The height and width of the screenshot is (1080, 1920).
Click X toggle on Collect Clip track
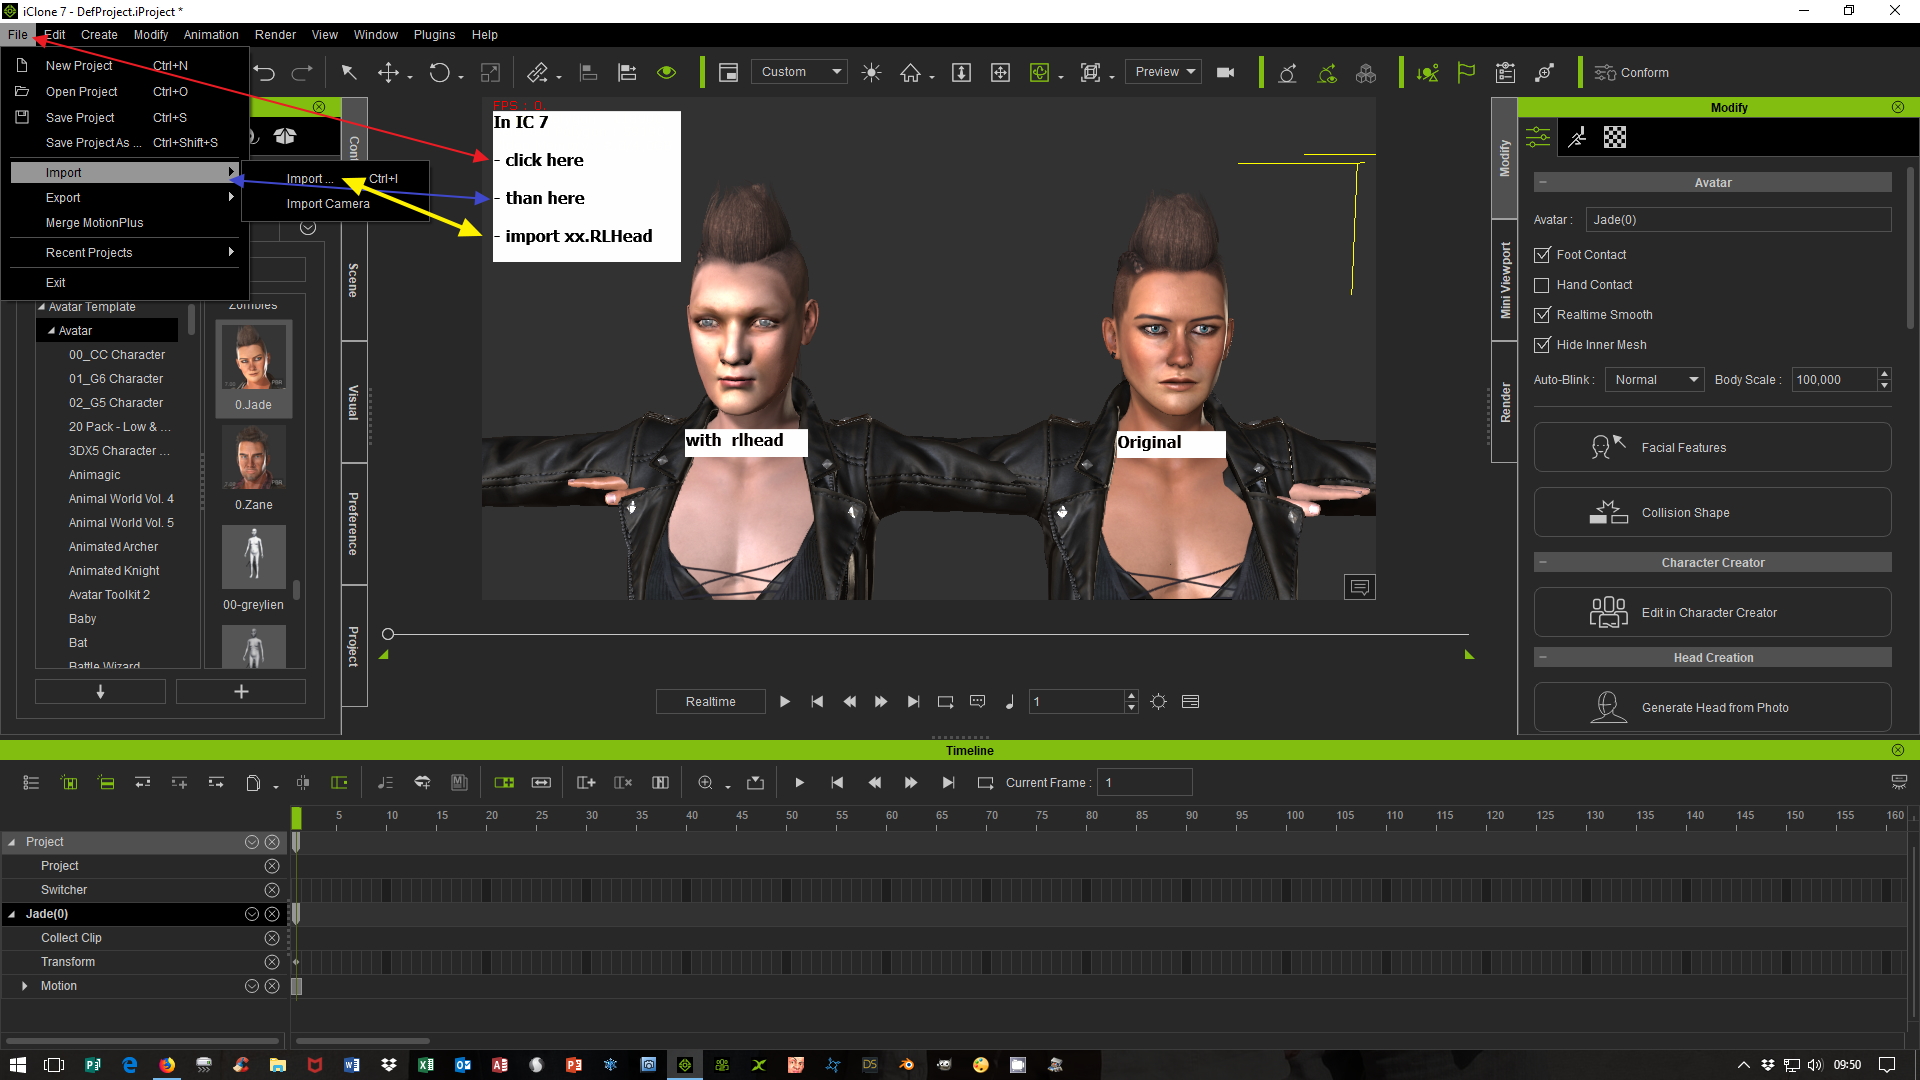272,938
